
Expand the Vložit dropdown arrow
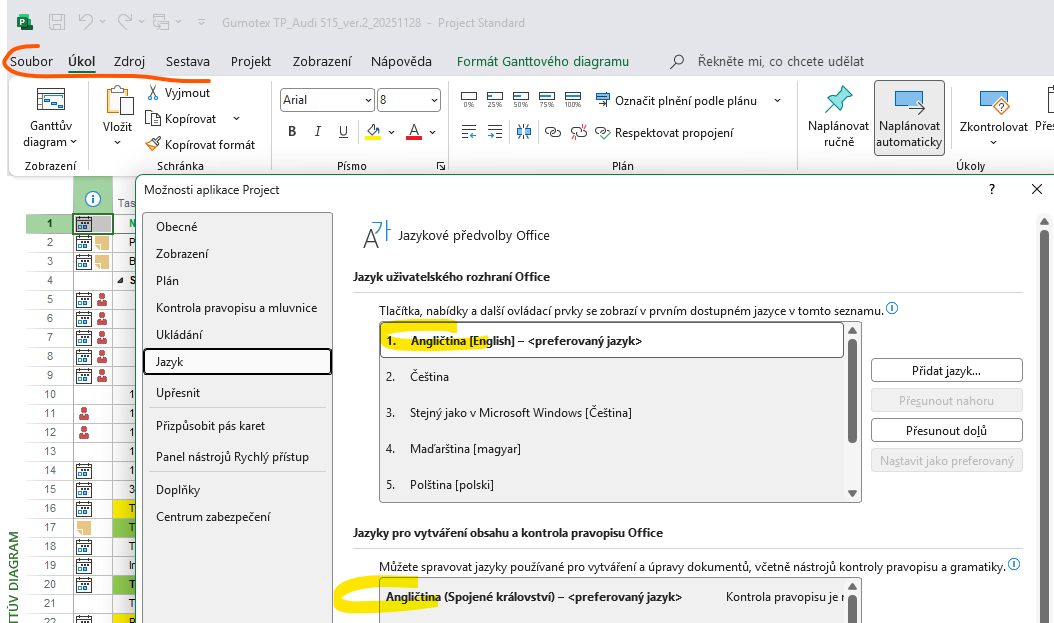pos(118,142)
